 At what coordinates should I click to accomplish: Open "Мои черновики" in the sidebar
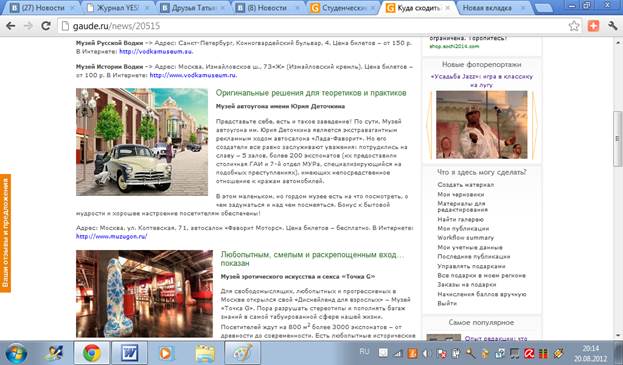pos(460,195)
